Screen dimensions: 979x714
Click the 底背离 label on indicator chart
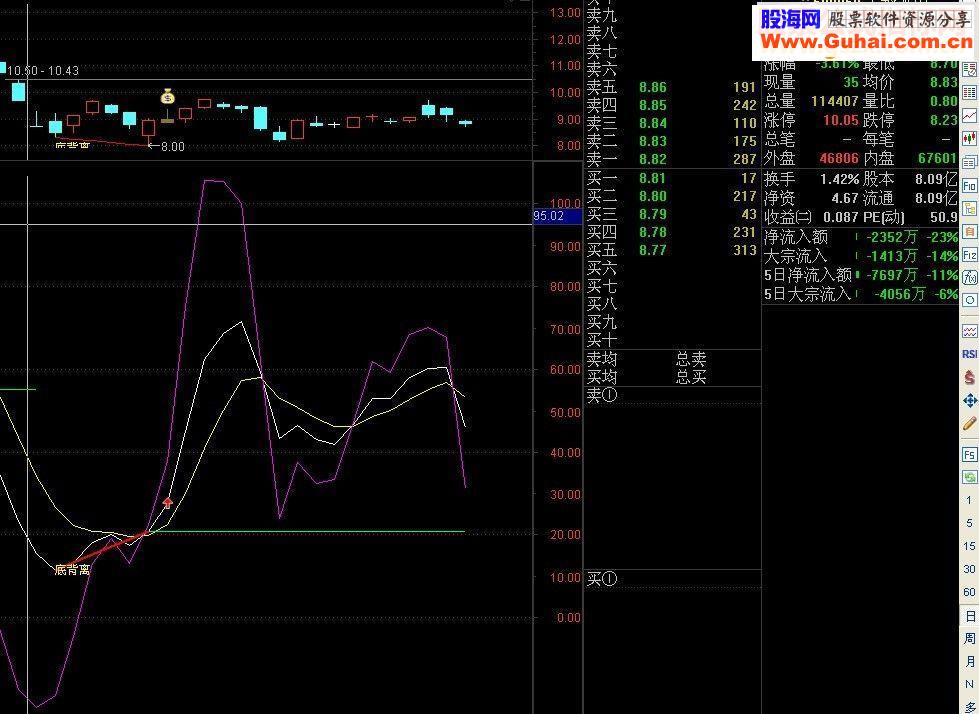coord(72,570)
